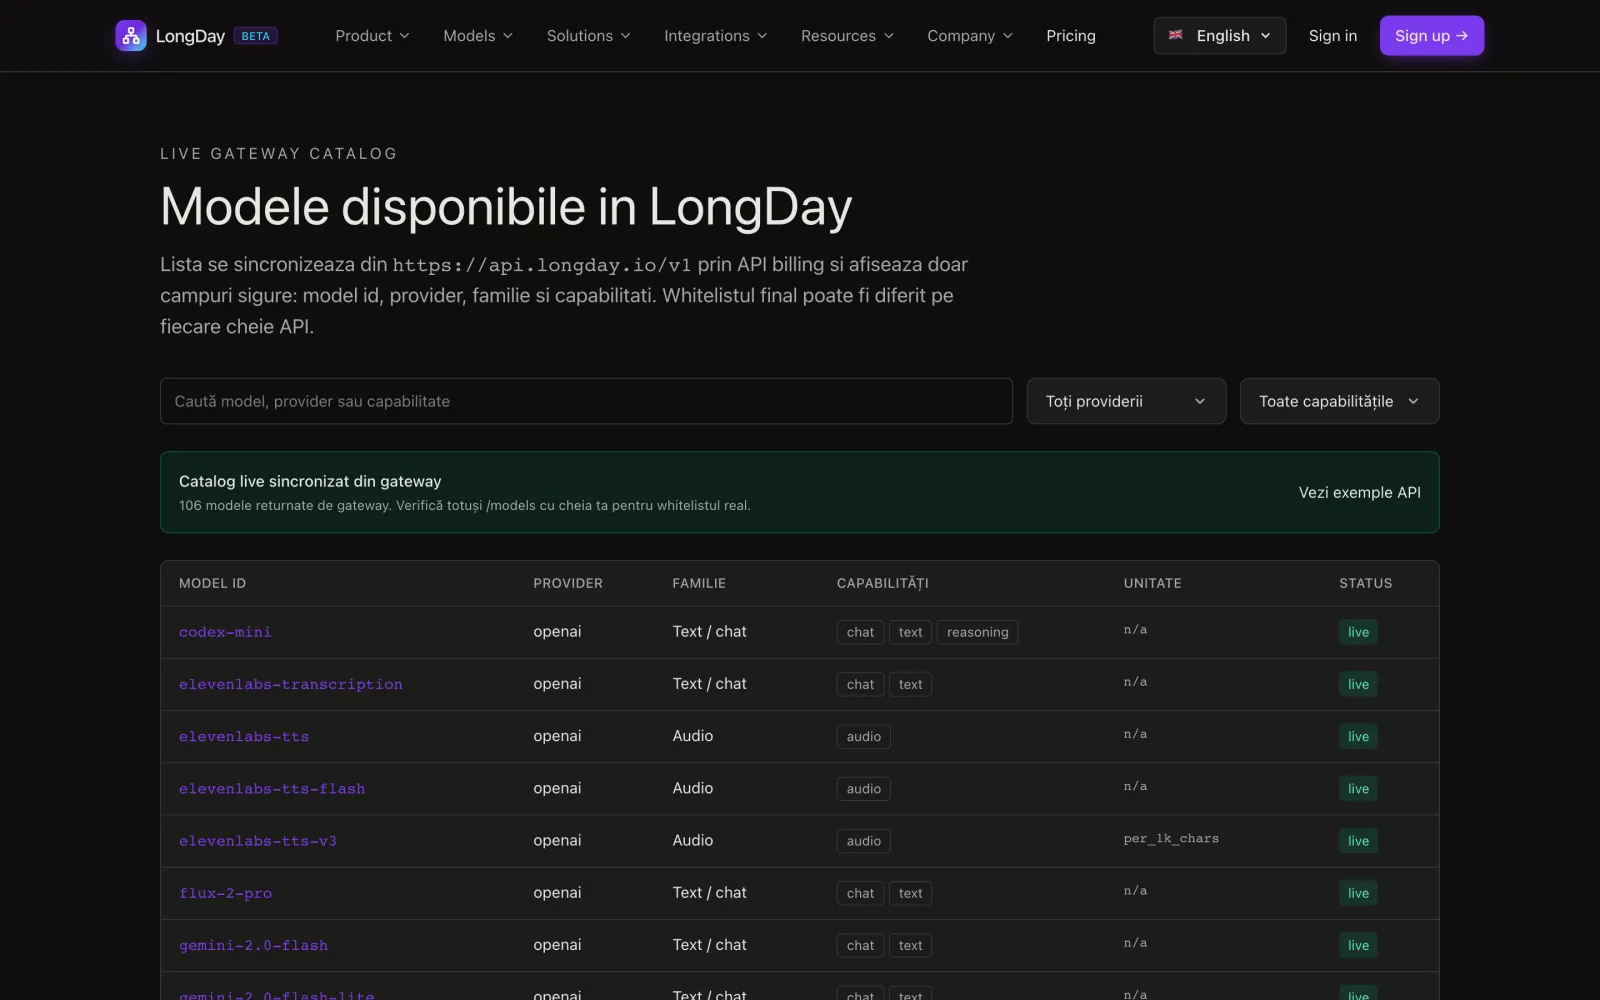Click the FAMILIE column header
This screenshot has height=1000, width=1600.
tap(699, 583)
